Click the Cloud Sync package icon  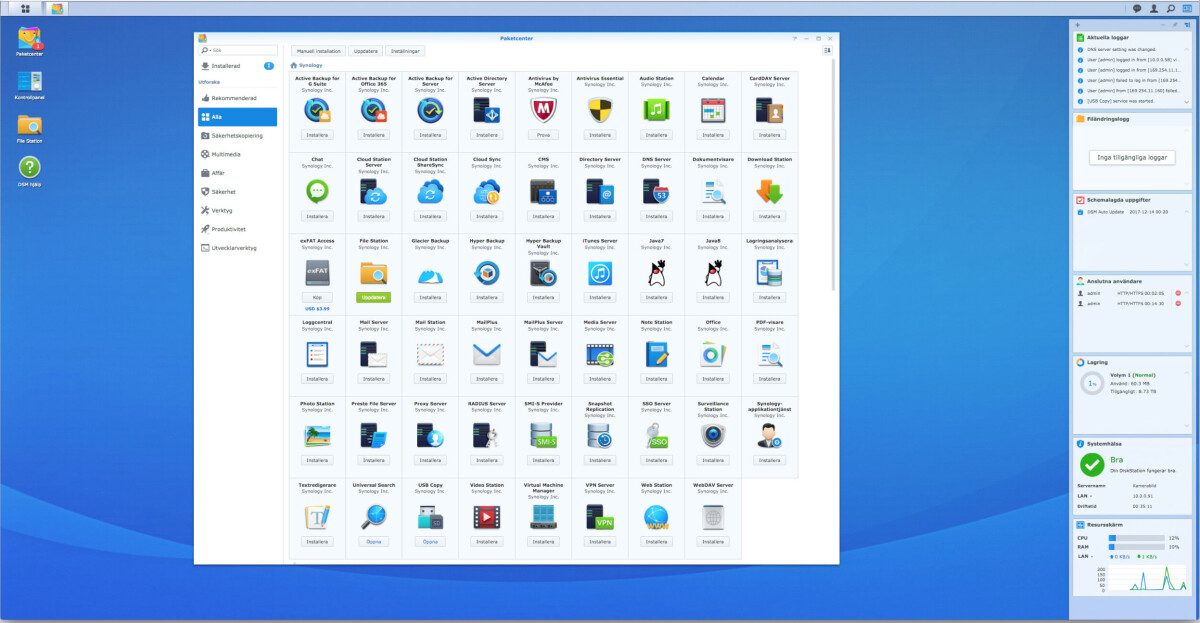click(487, 191)
